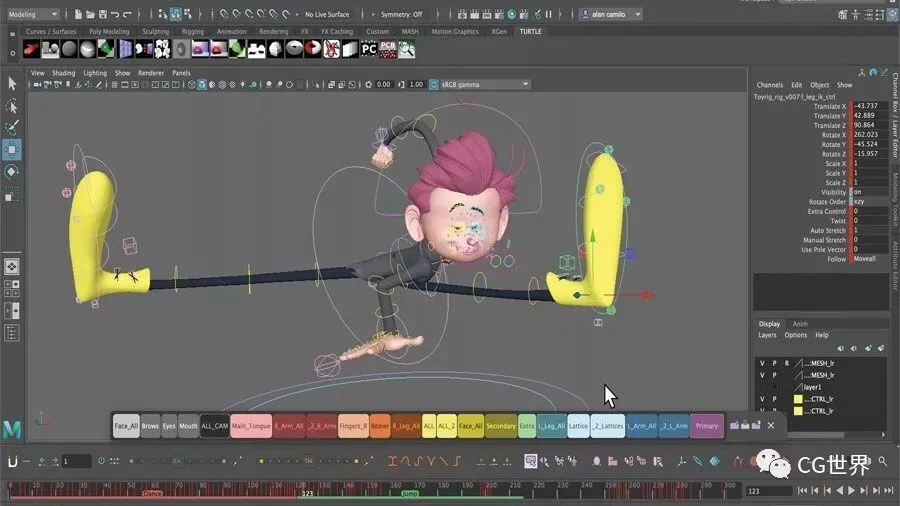Viewport: 900px width, 506px height.
Task: Toggle V visibility of first CTRL_lr layer
Action: tap(762, 399)
